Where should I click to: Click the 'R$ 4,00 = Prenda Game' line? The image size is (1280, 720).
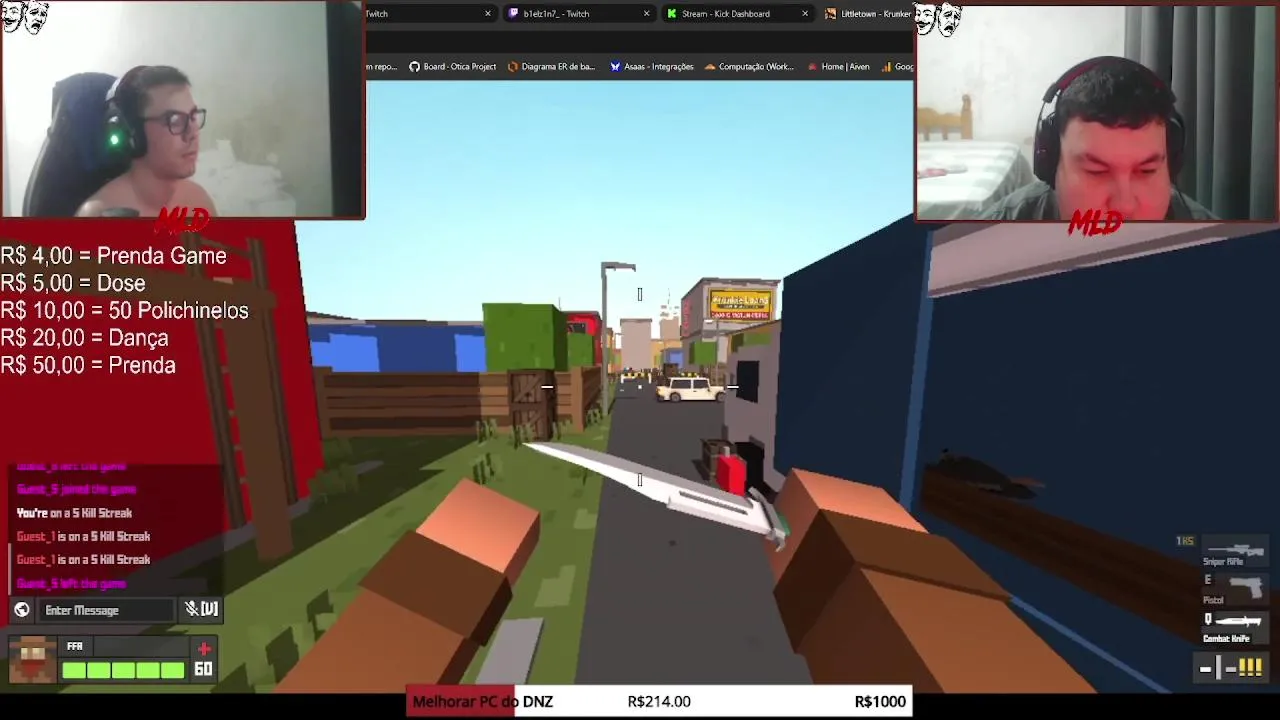[x=113, y=256]
